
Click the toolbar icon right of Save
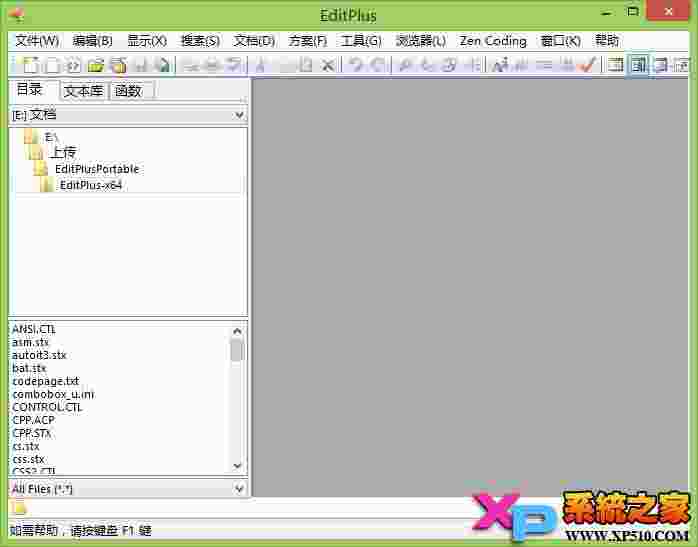coord(163,65)
